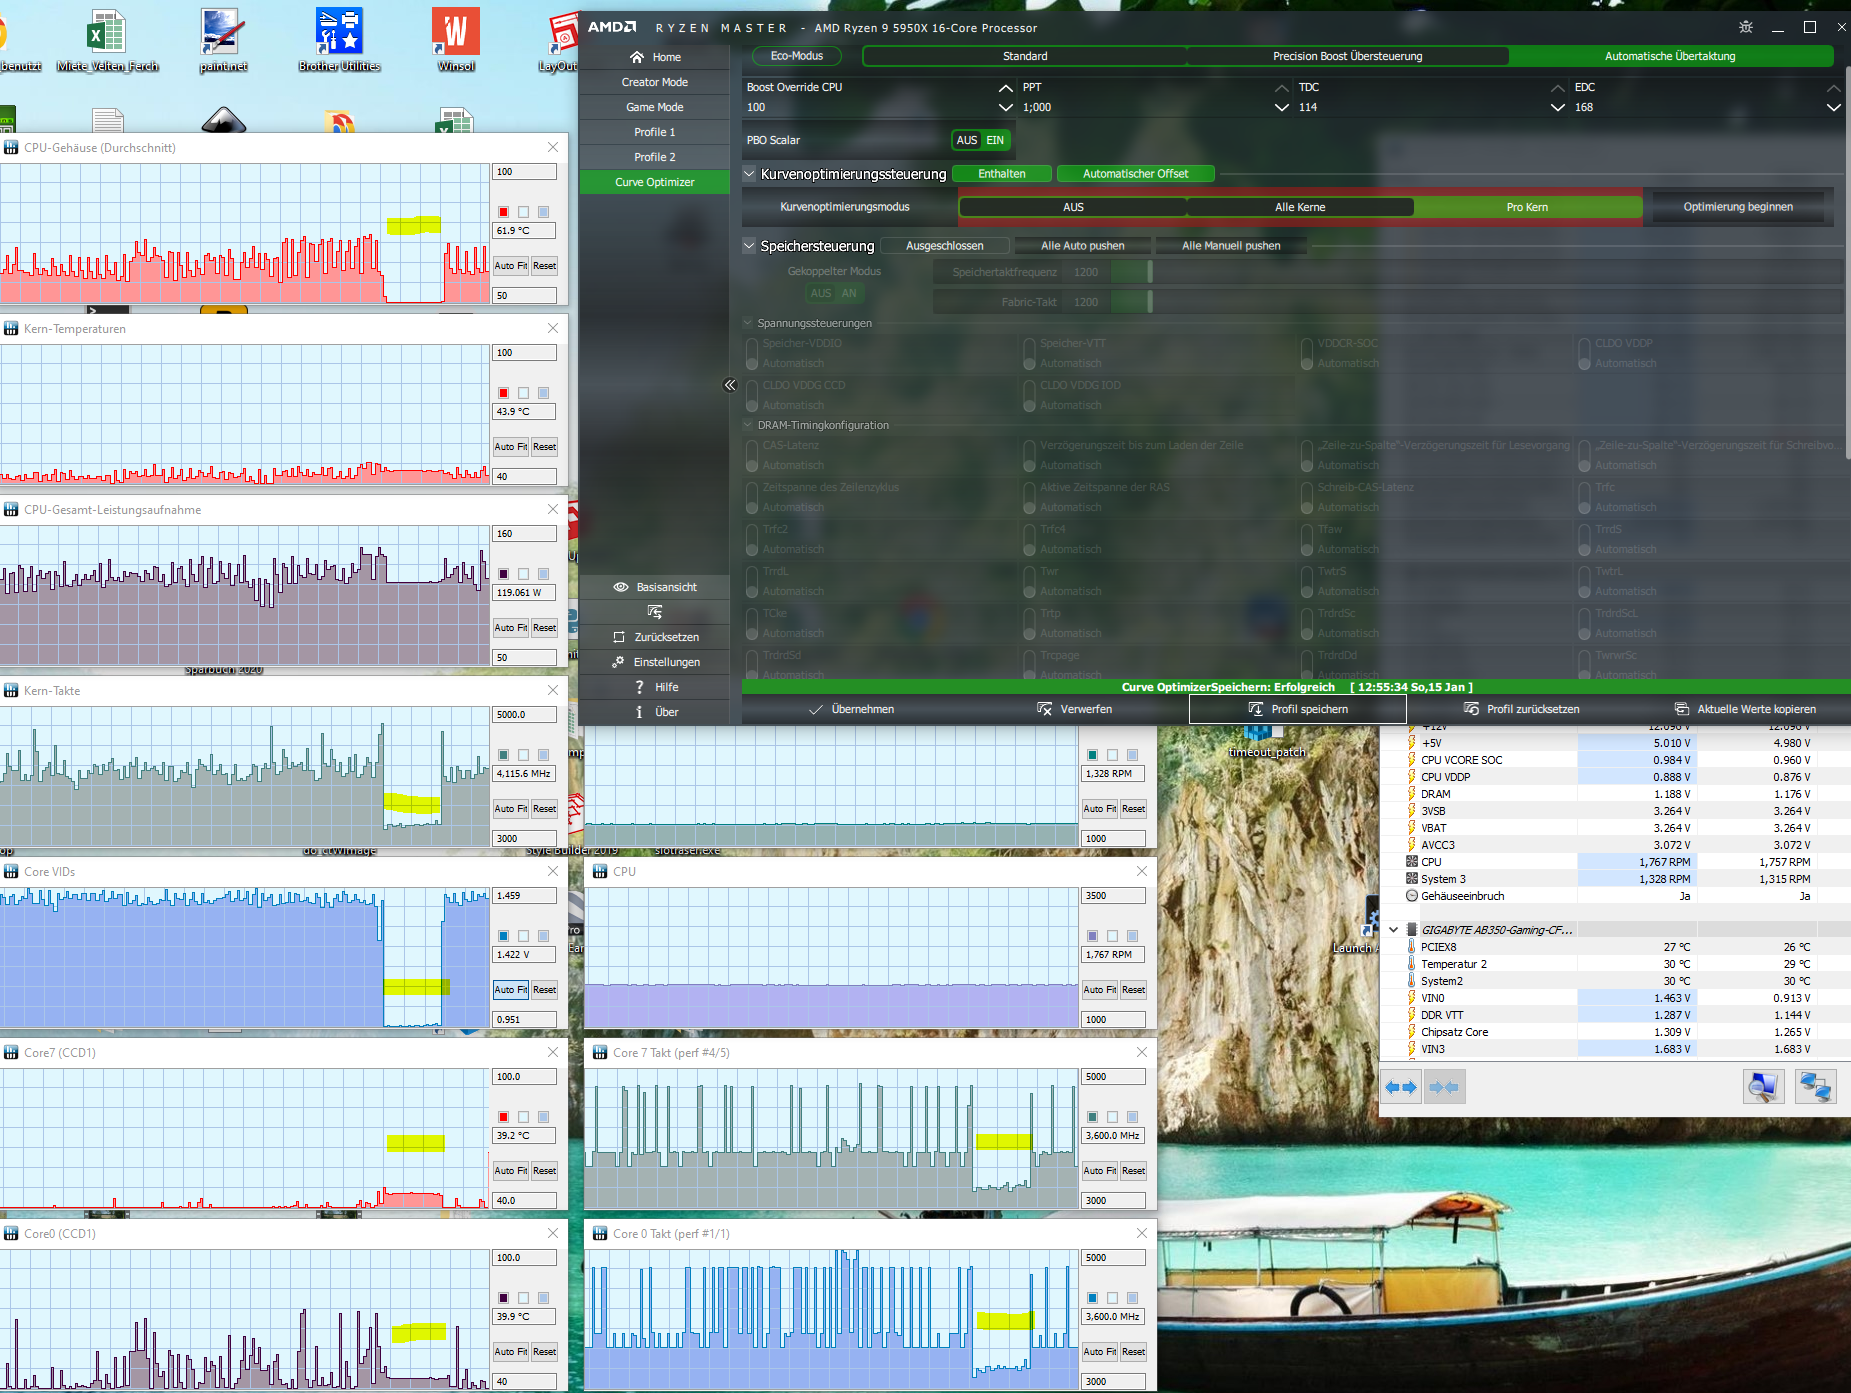Screen dimensions: 1851x1393
Task: Click the icon below Basisansicht in the sidebar
Action: pos(655,612)
